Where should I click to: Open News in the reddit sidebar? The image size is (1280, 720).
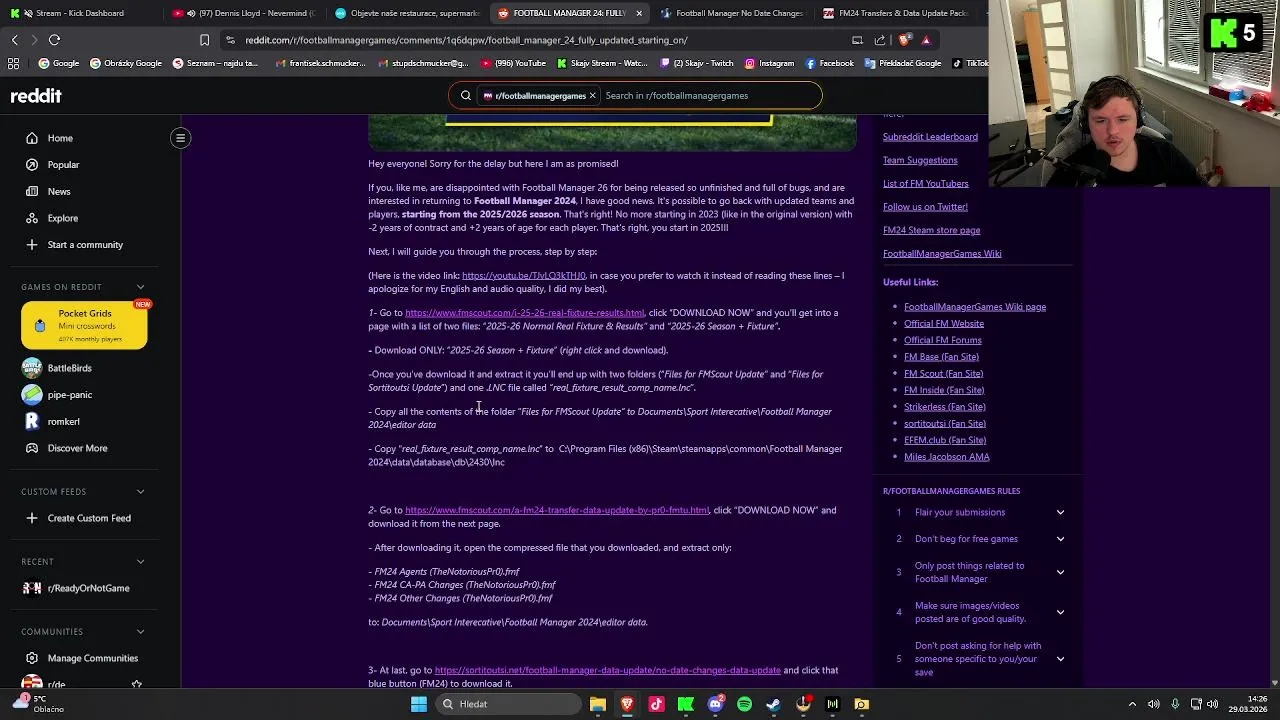click(59, 191)
